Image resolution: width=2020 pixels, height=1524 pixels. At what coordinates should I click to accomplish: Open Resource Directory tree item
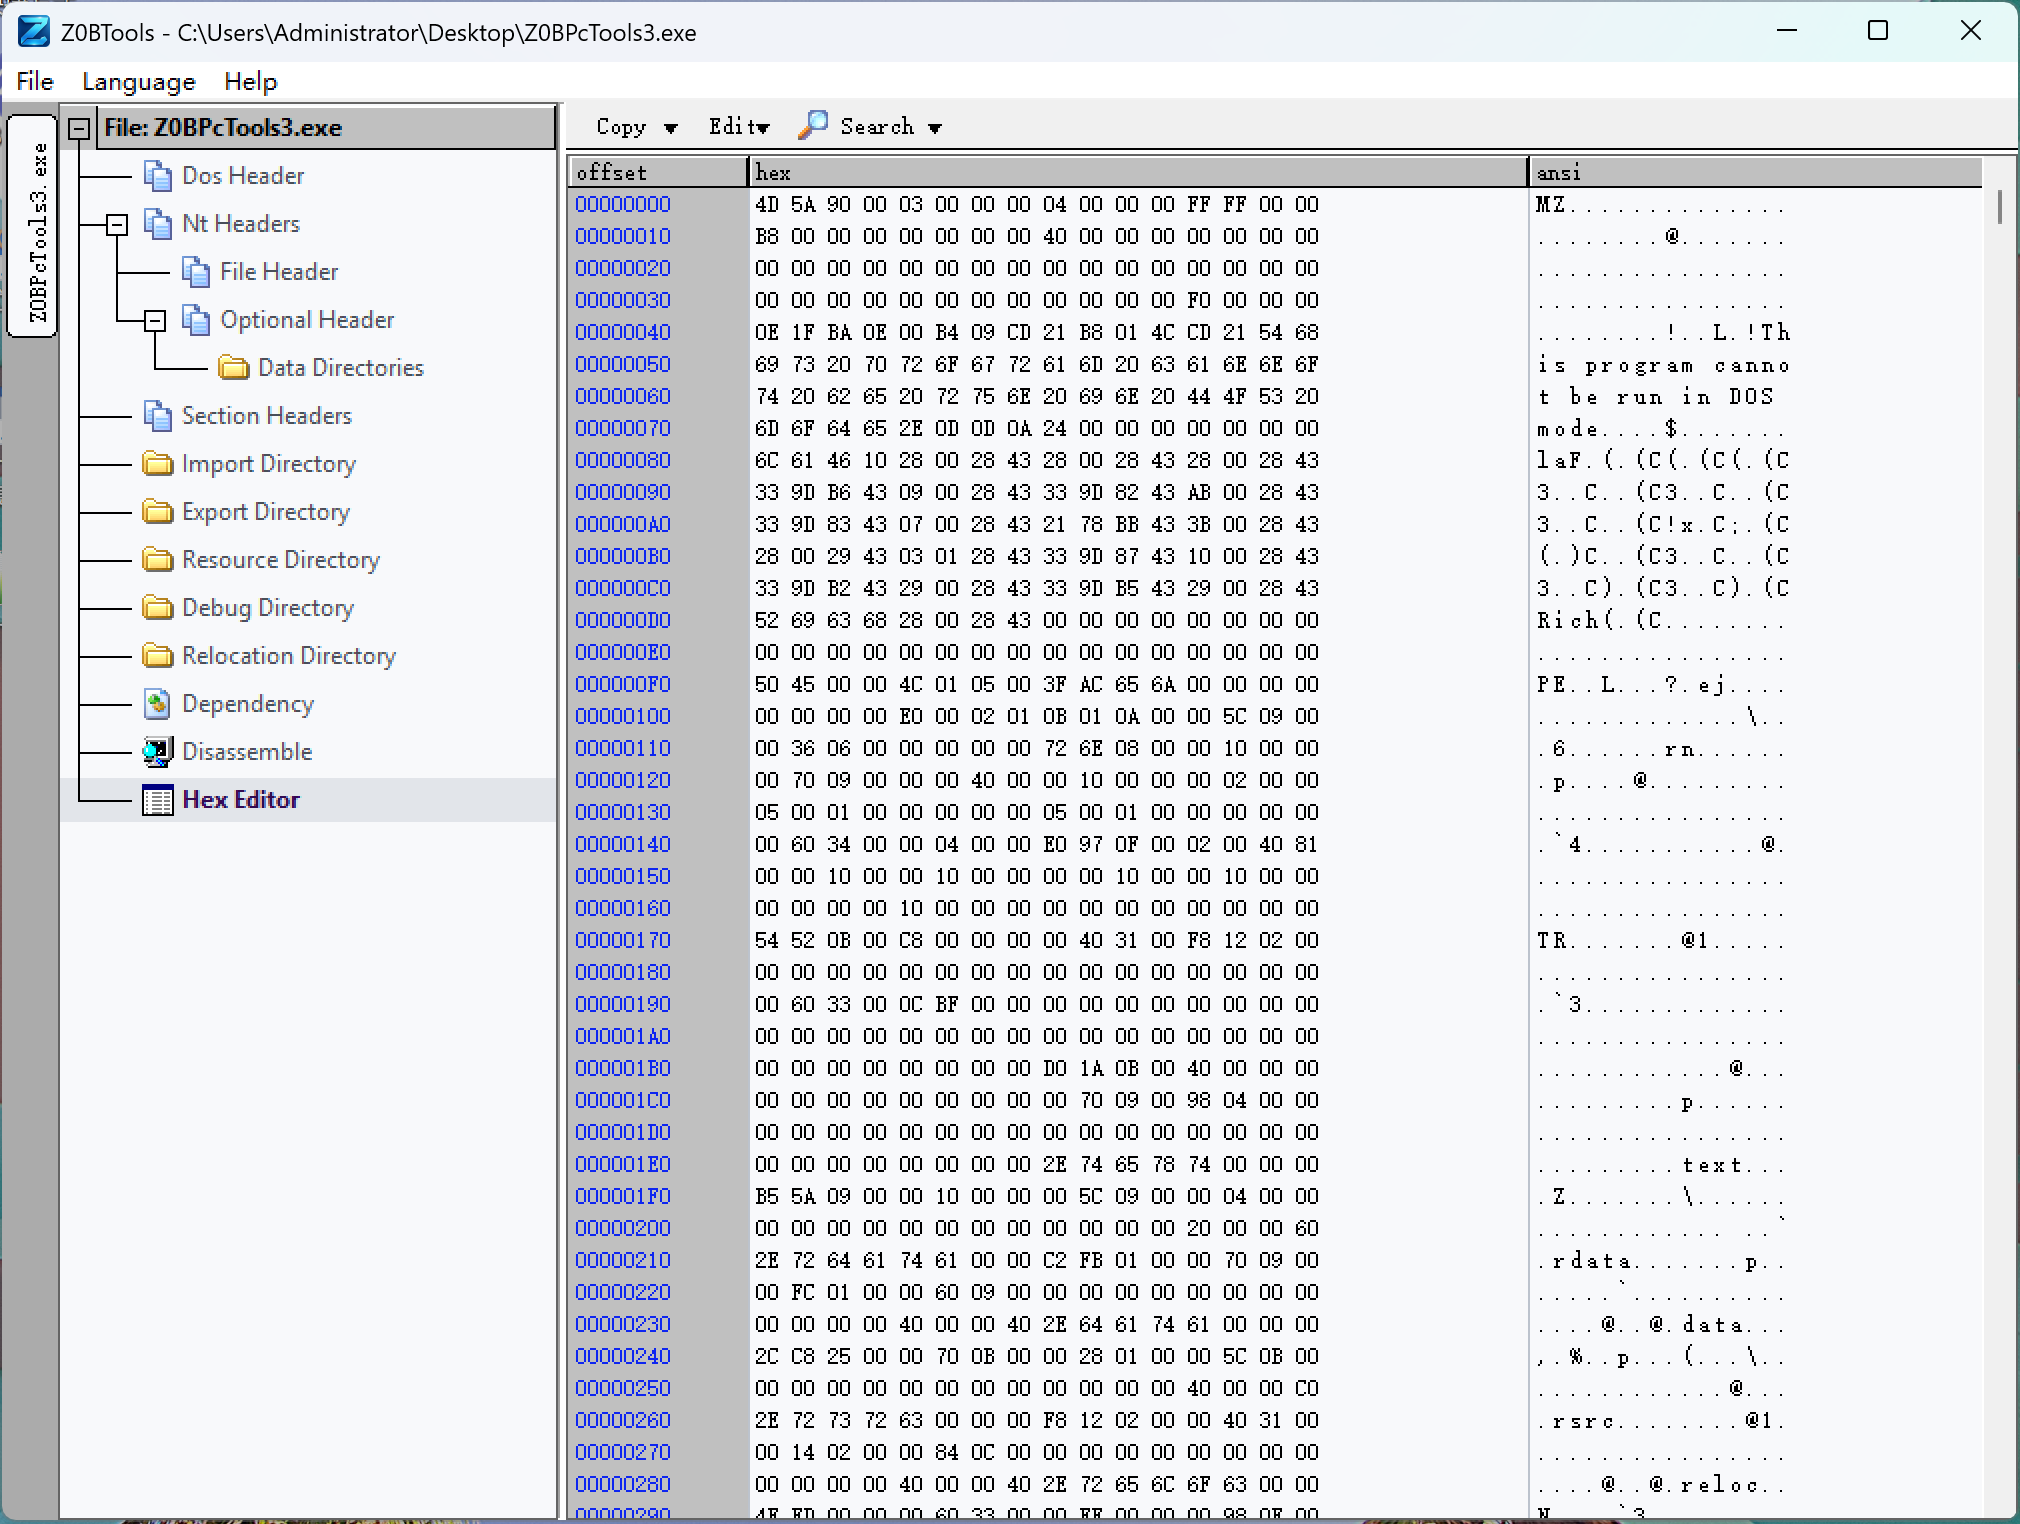pos(281,560)
